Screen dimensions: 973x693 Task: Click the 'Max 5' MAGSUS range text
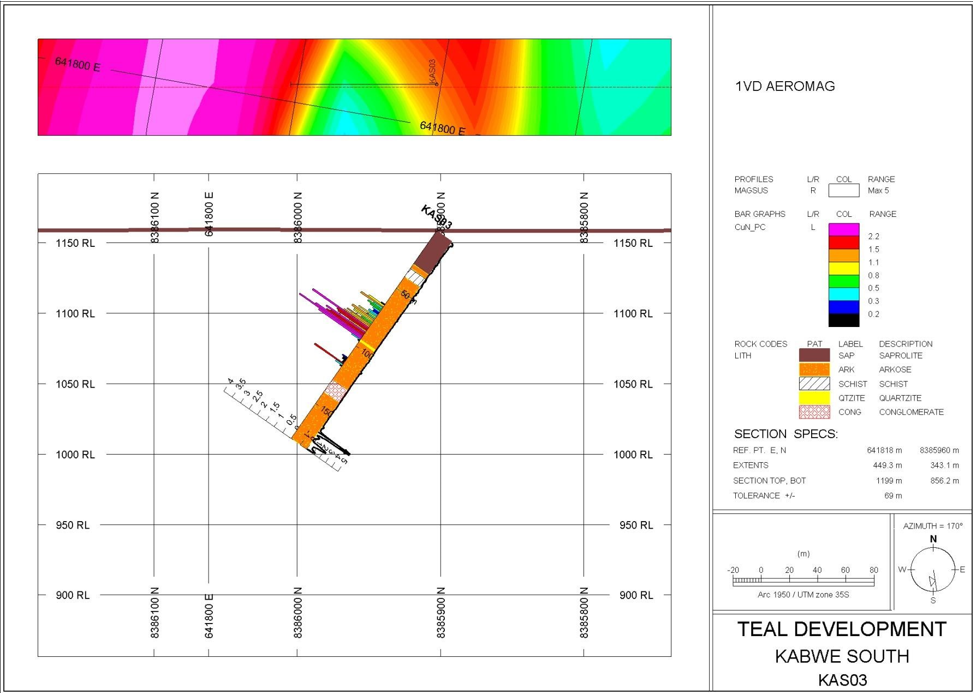pyautogui.click(x=878, y=191)
